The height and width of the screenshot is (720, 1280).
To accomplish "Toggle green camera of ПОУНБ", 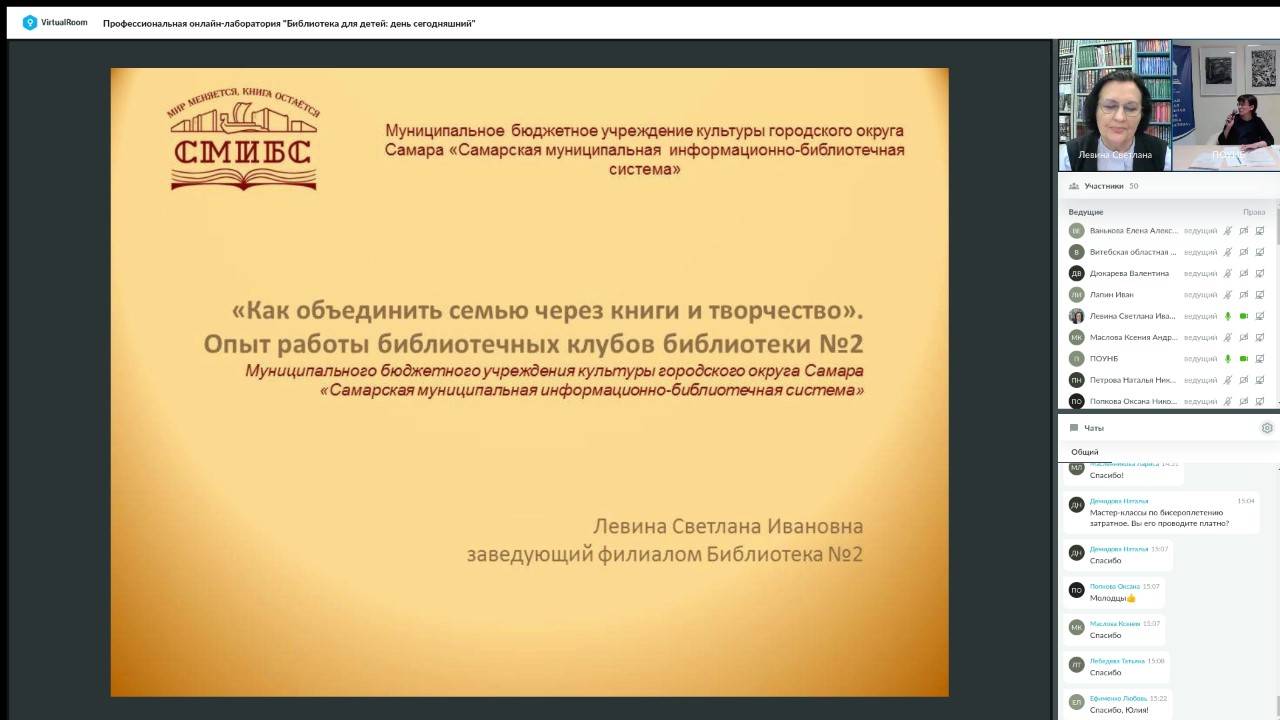I will click(1244, 359).
